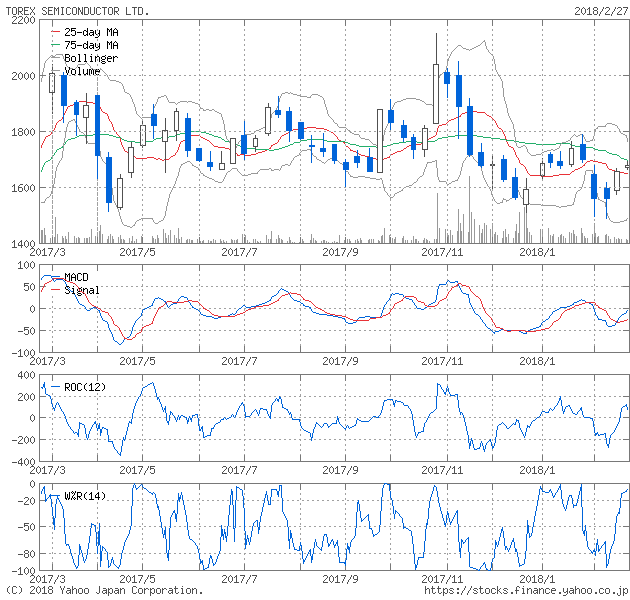Click the 2200 price axis label
630x600 pixels.
pyautogui.click(x=24, y=20)
